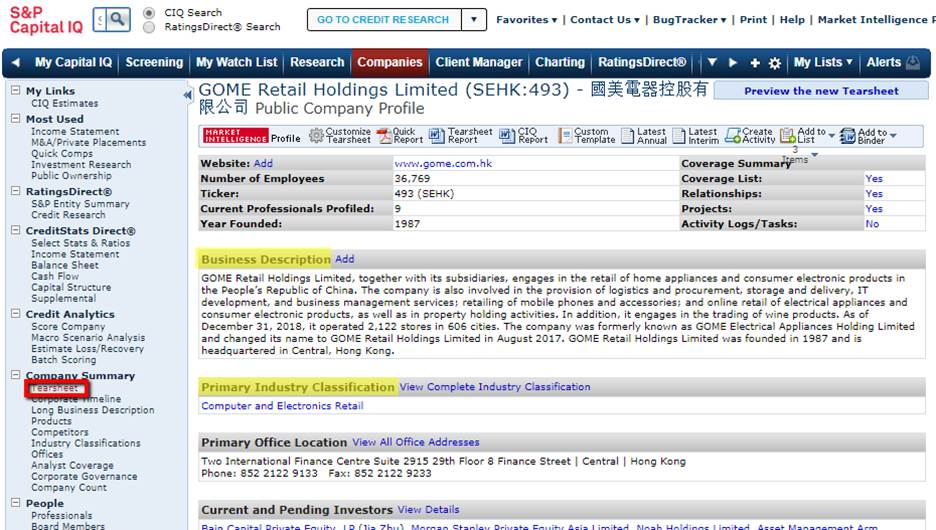Image resolution: width=936 pixels, height=530 pixels.
Task: Click View Details for investors
Action: [x=429, y=510]
